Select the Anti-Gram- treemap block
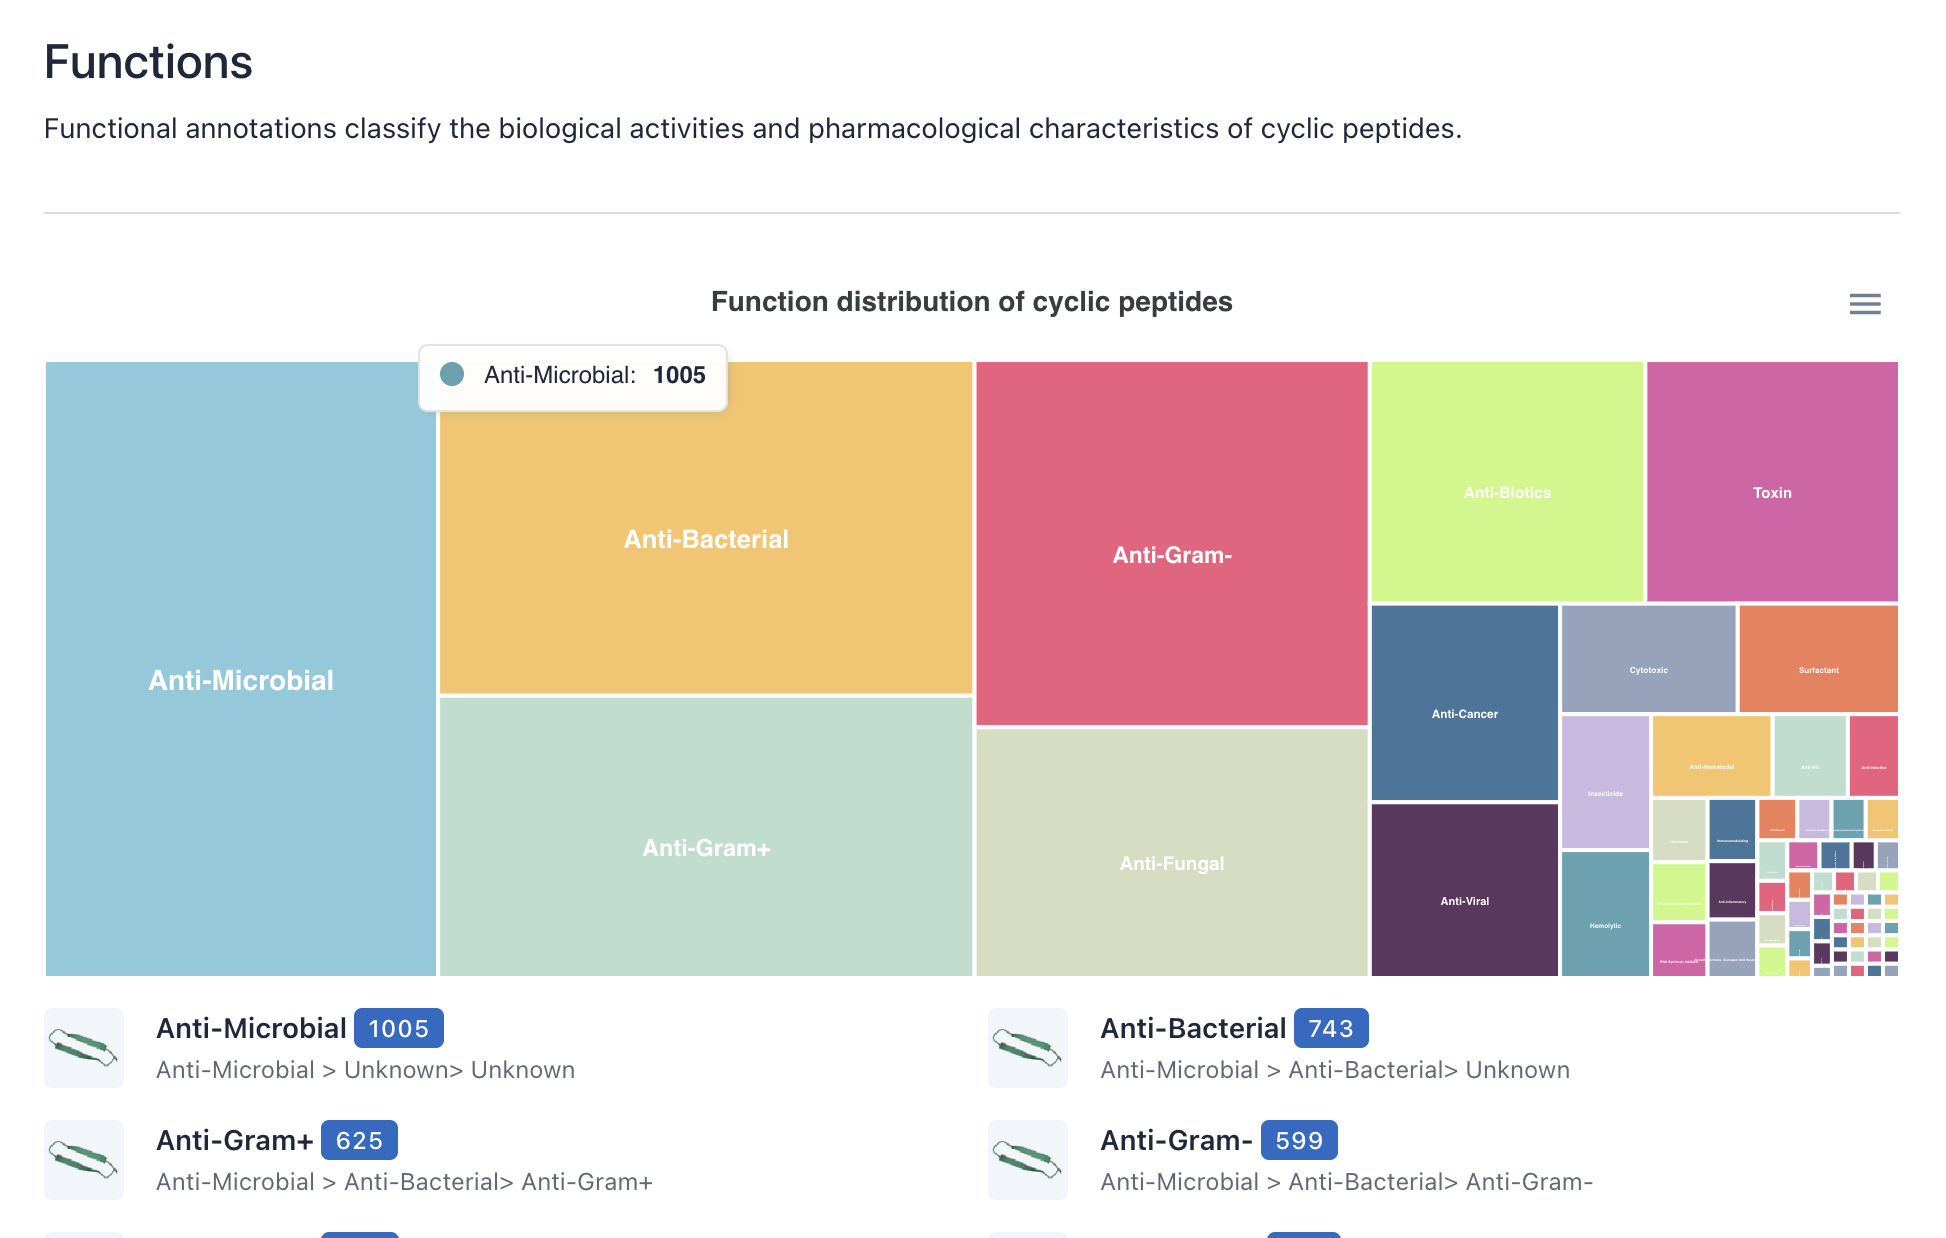The image size is (1946, 1238). 1172,544
